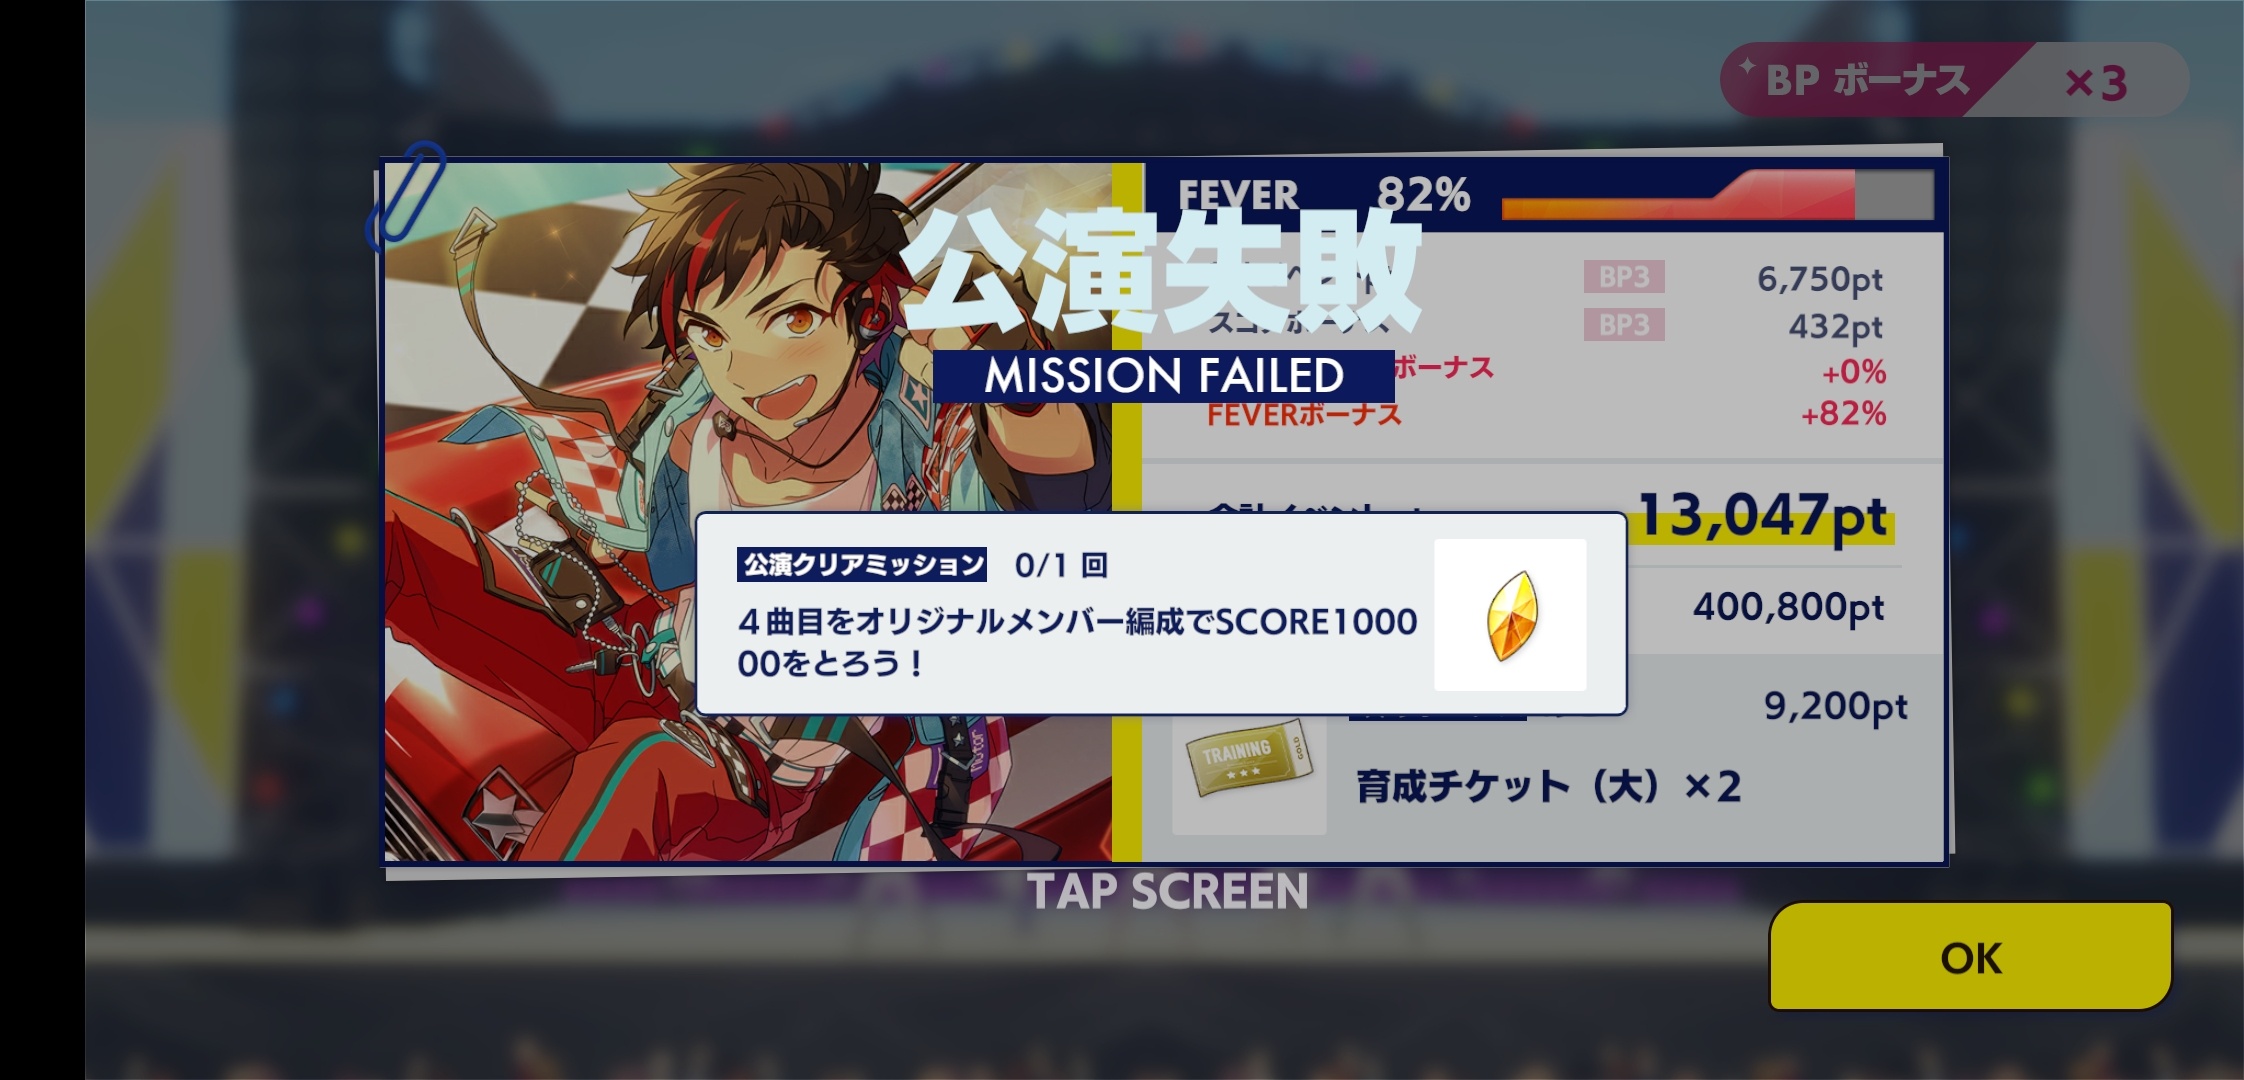Click the 公演クリアミッション label
The height and width of the screenshot is (1080, 2244).
(x=862, y=565)
